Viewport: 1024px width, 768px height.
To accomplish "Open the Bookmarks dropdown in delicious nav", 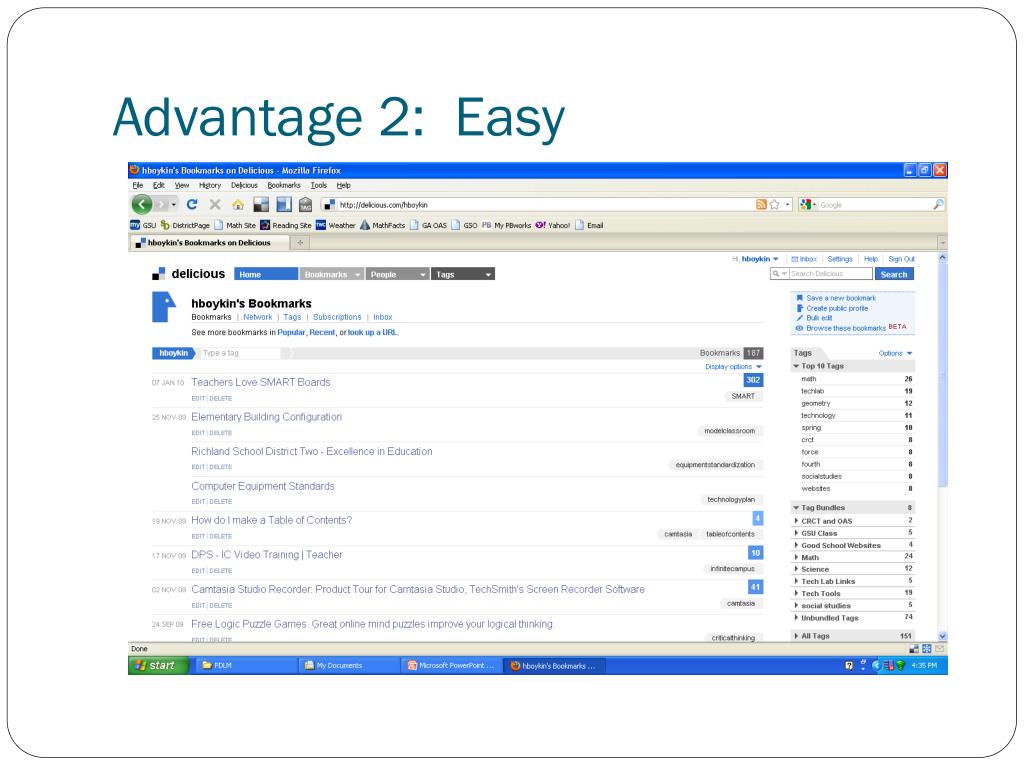I will [x=332, y=274].
